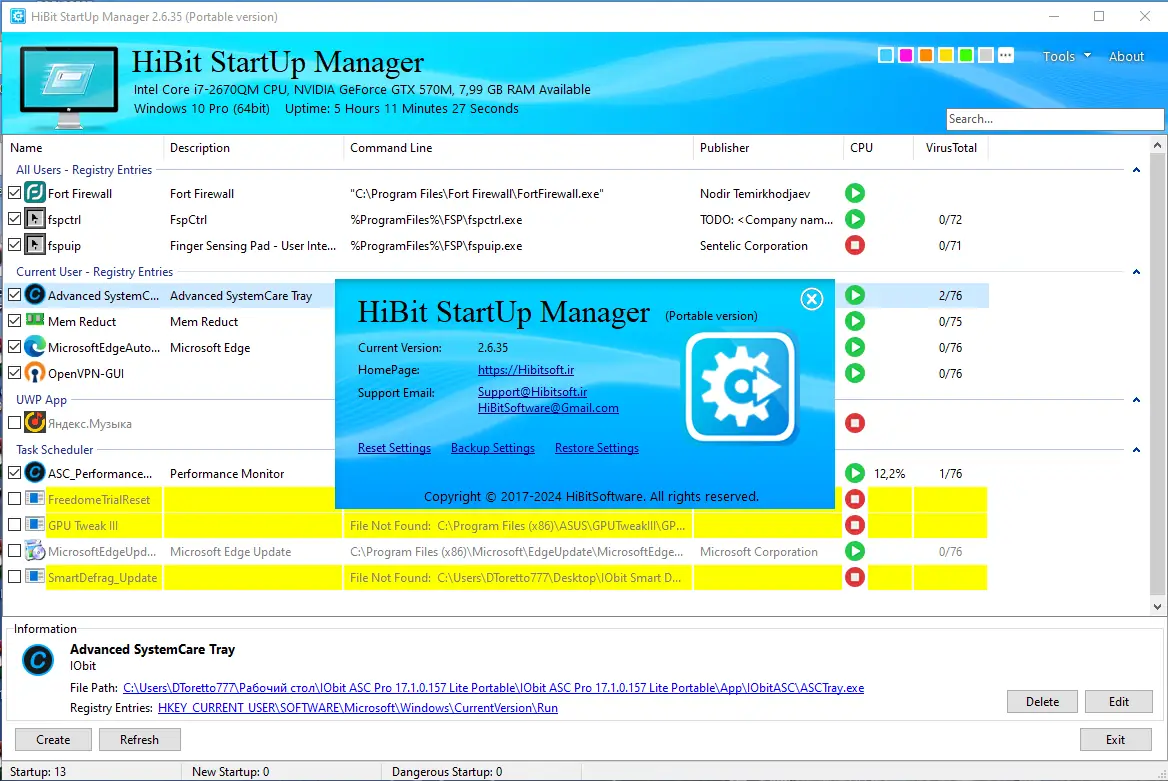Select the orange color theme swatch
The image size is (1168, 781).
(926, 55)
